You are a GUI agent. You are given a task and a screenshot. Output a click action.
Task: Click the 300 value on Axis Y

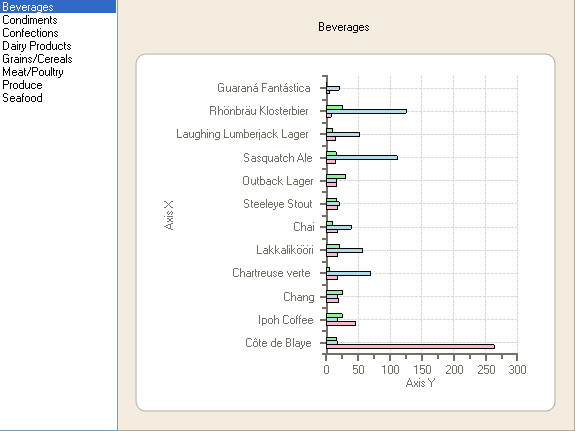pos(517,369)
